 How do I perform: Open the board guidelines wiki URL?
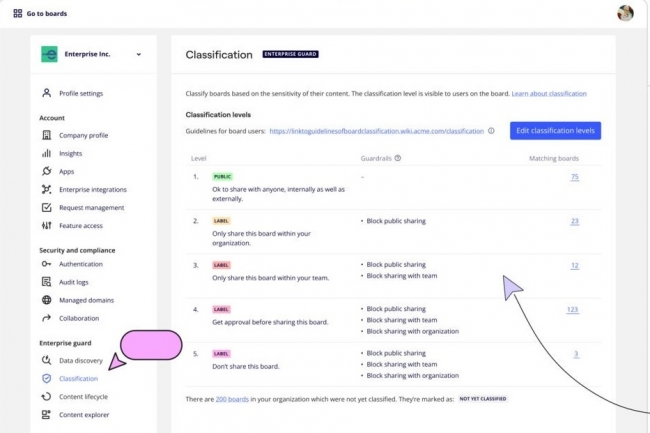point(376,130)
